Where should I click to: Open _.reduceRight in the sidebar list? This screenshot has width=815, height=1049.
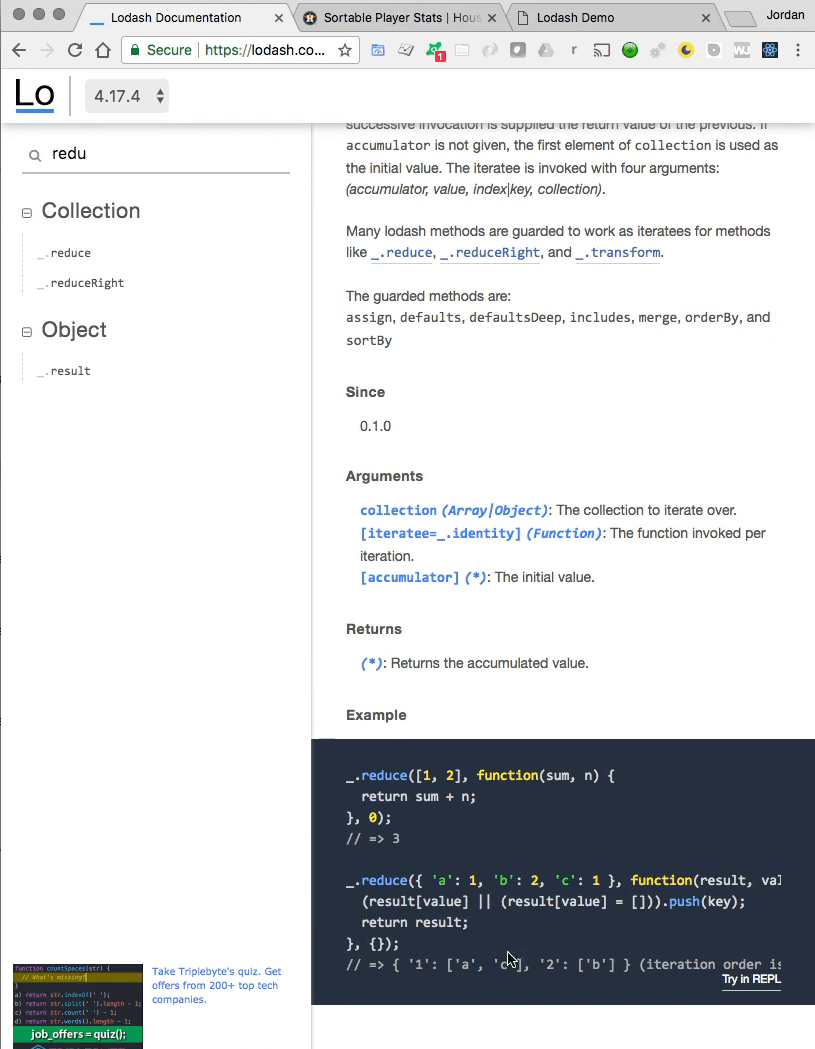(81, 283)
